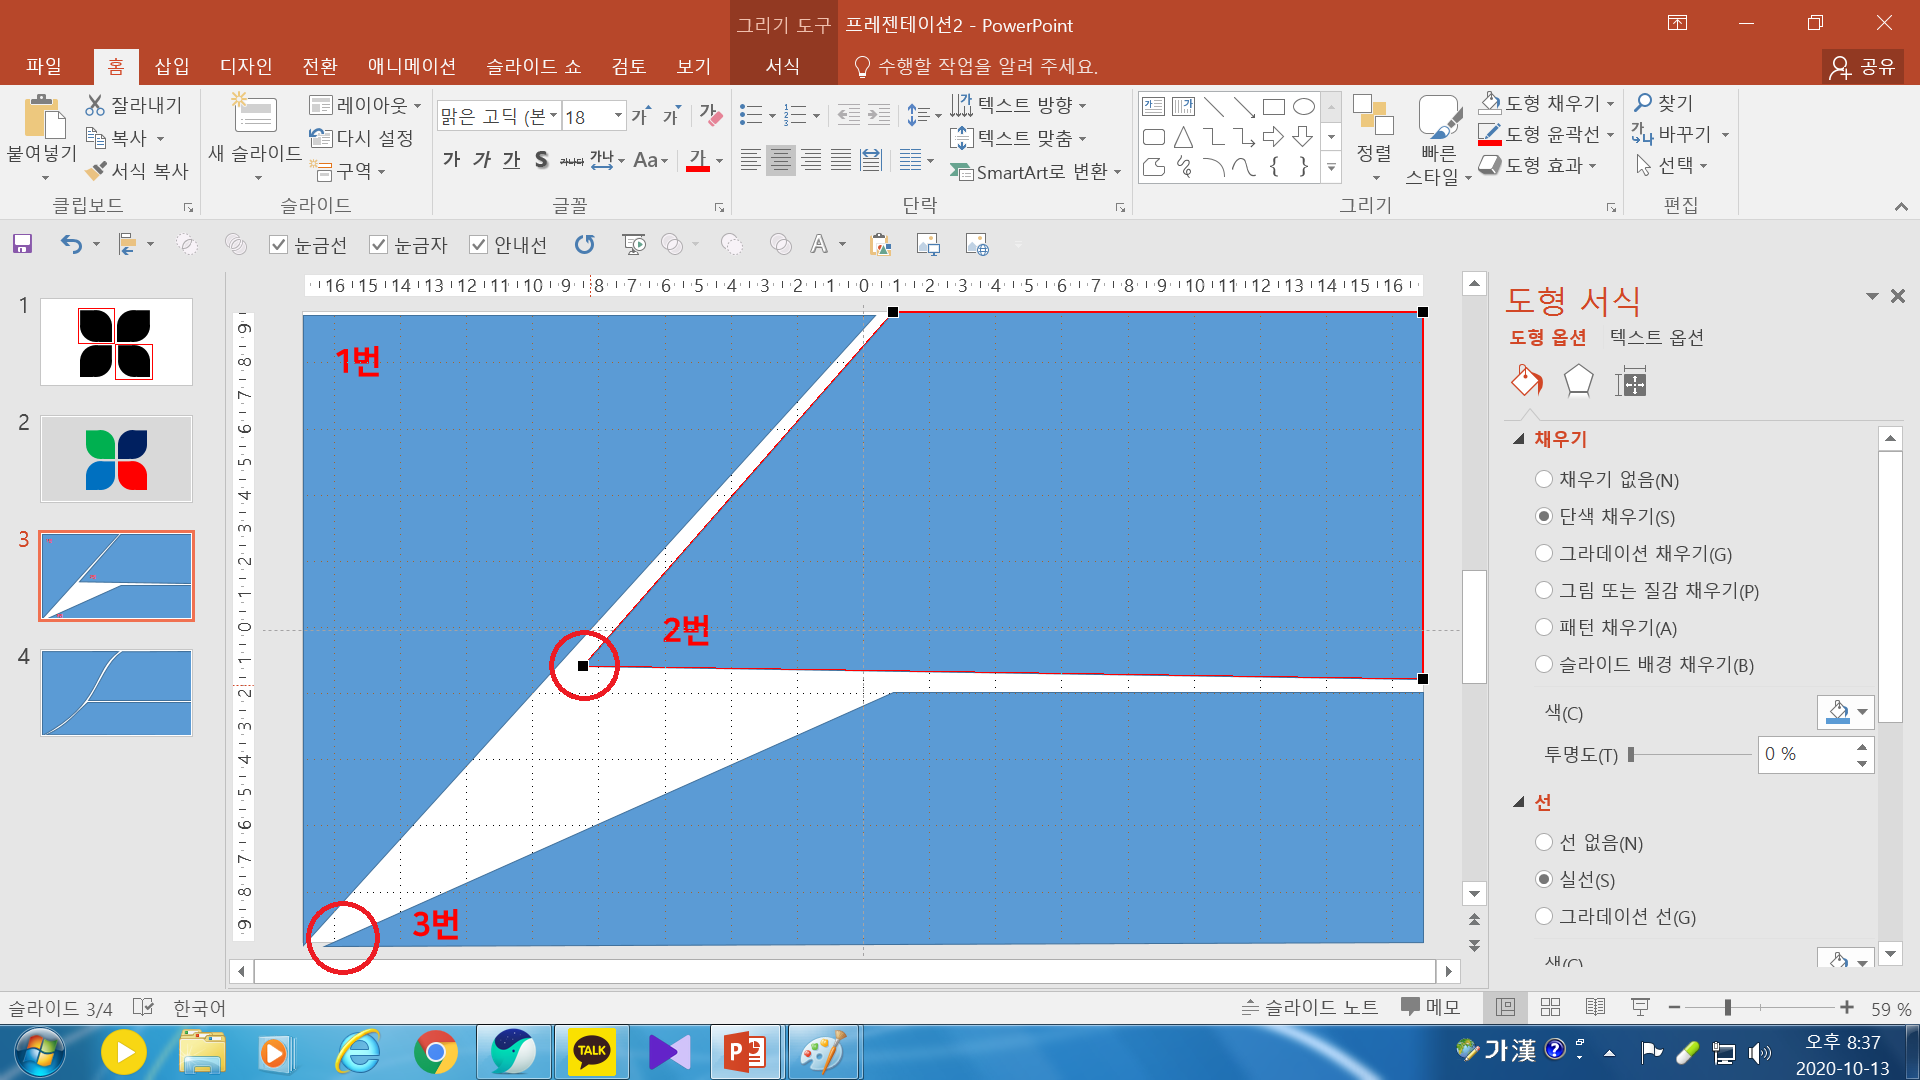1920x1080 pixels.
Task: Click the 슬라이드 노트 button
Action: click(x=1309, y=1007)
